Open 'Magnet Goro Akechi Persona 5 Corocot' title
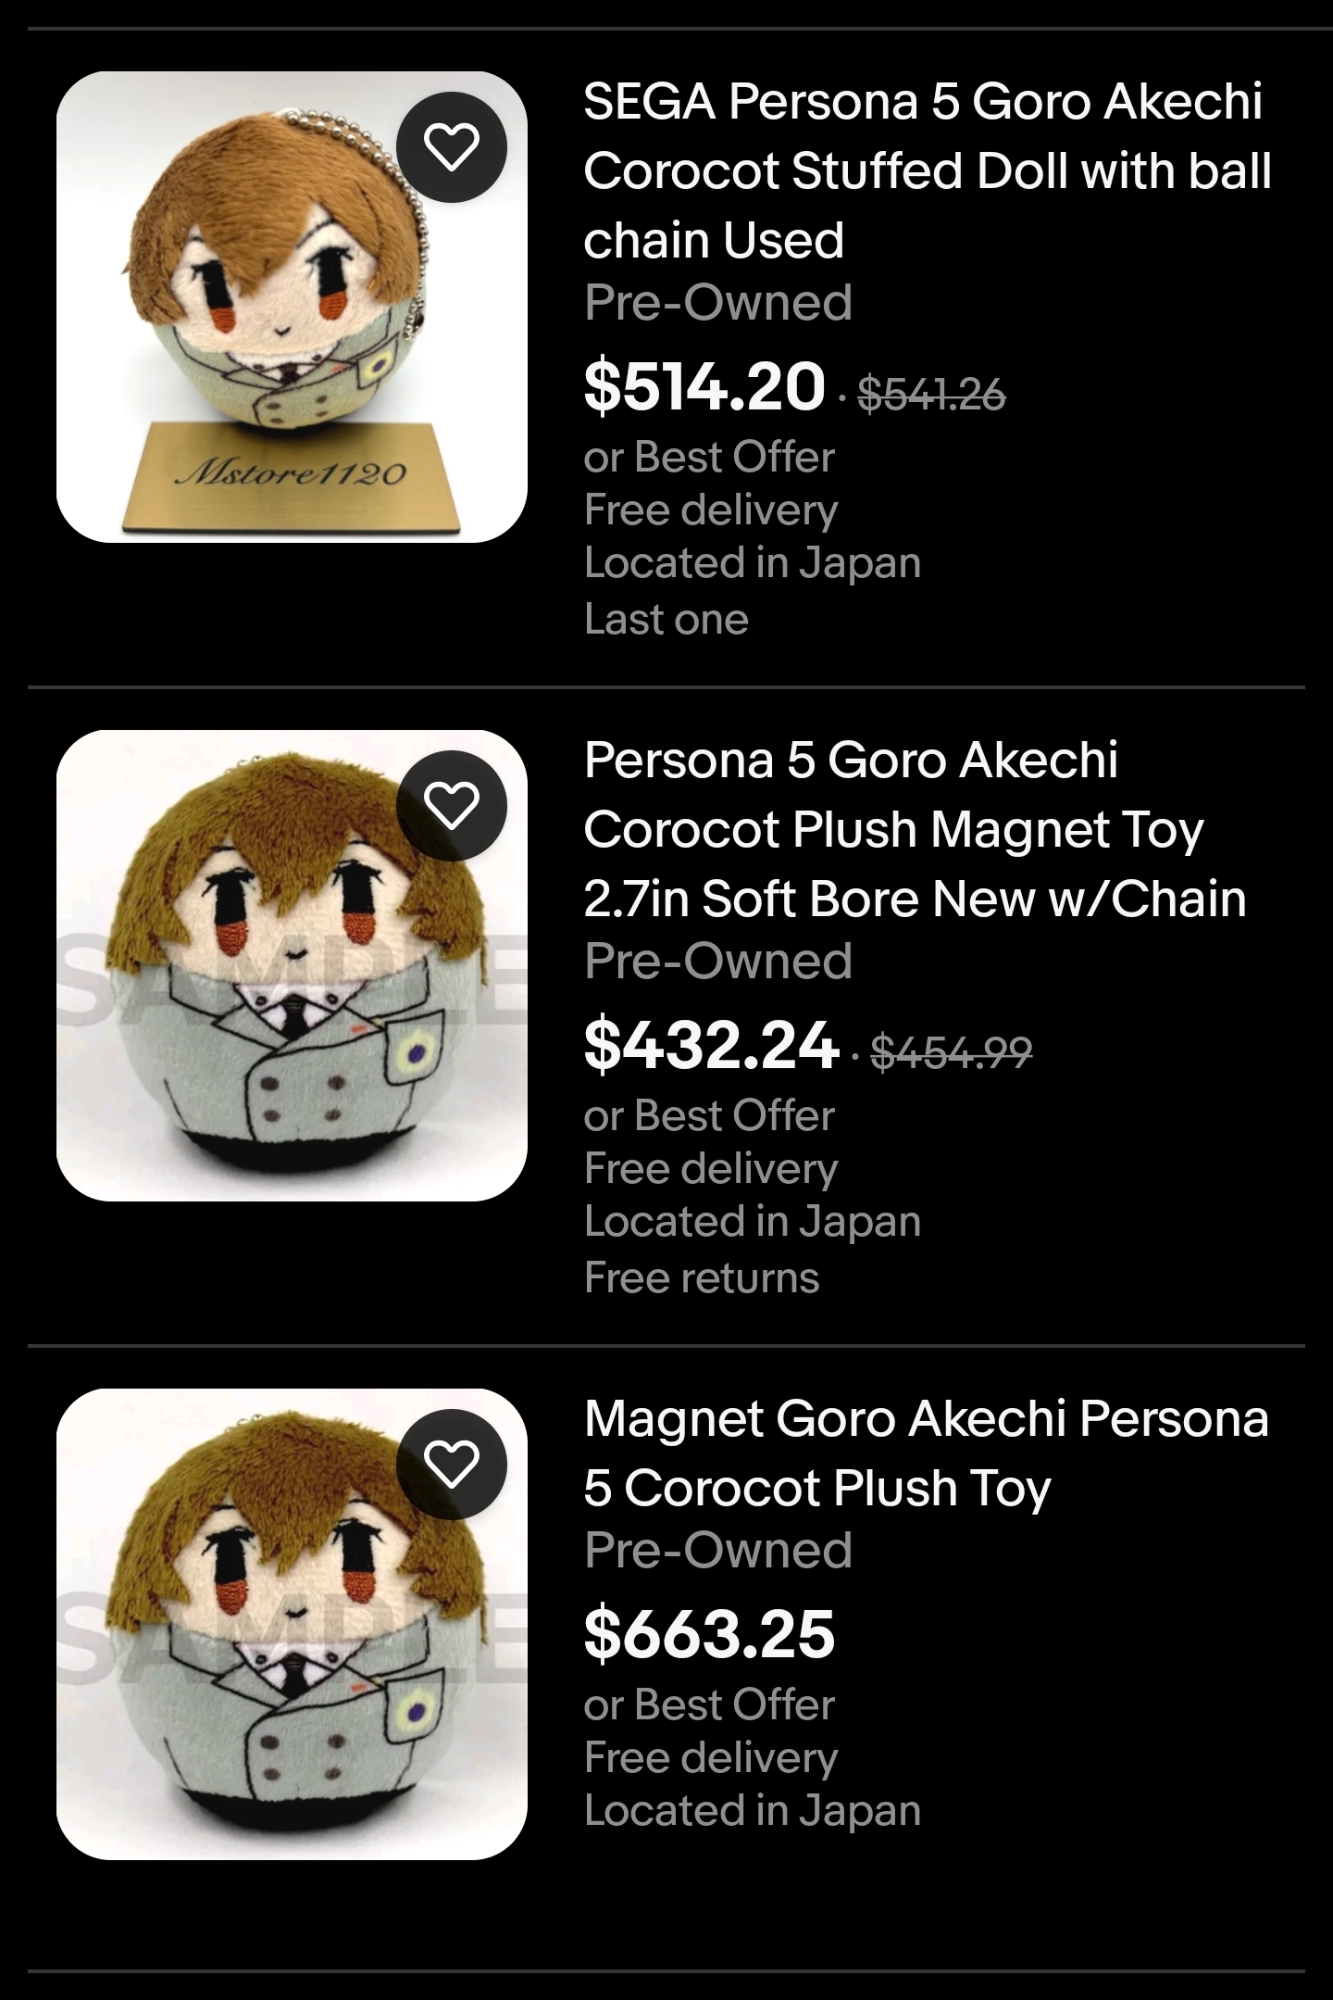 (925, 1453)
